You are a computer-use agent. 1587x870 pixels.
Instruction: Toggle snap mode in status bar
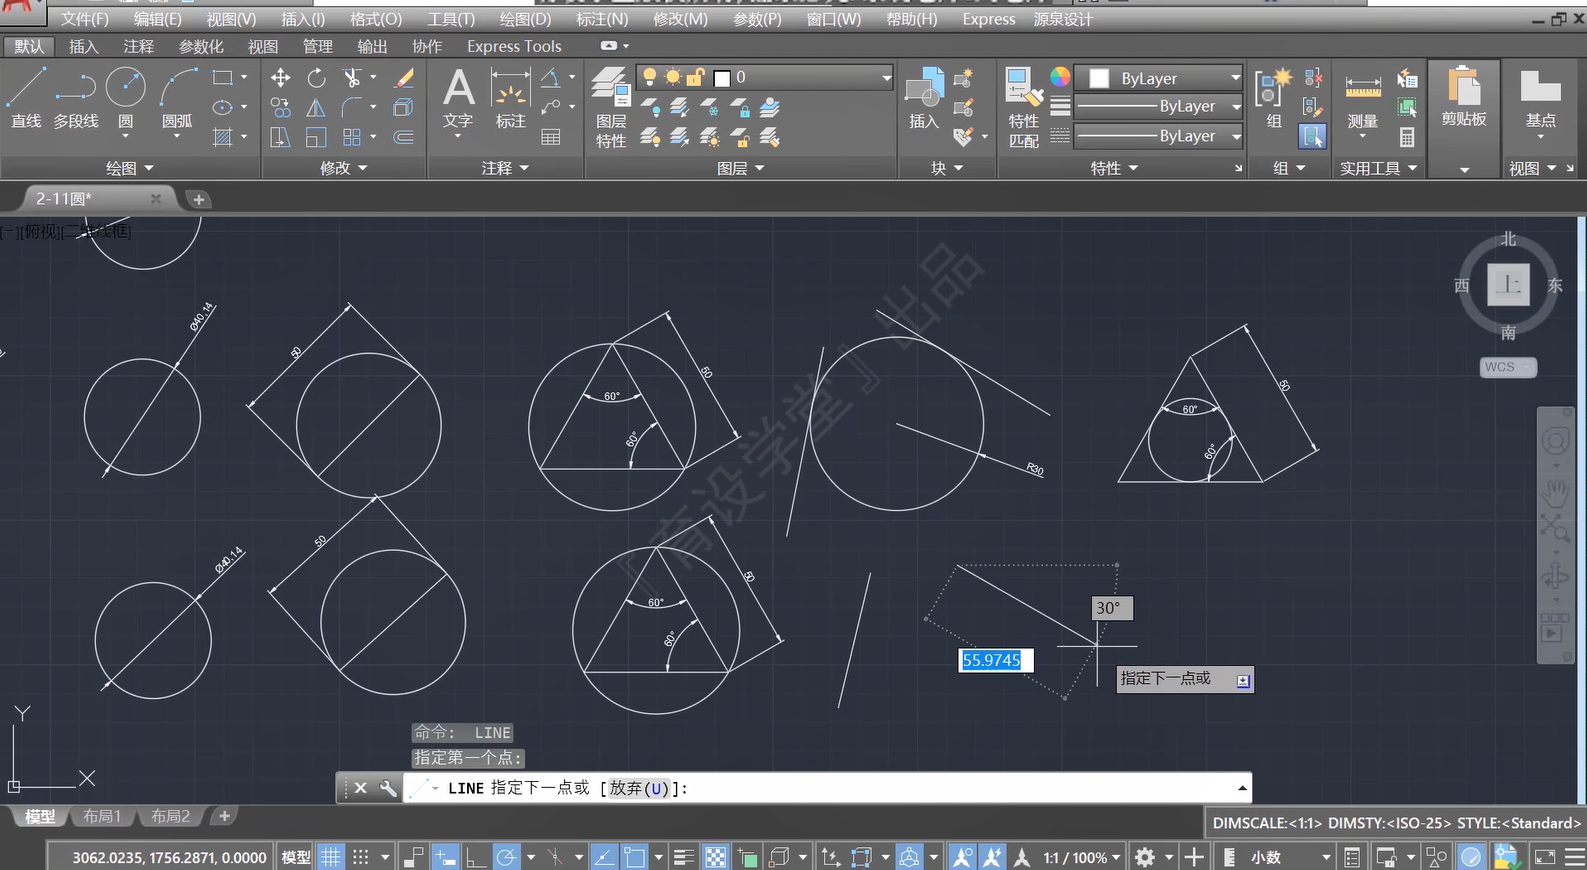[361, 857]
